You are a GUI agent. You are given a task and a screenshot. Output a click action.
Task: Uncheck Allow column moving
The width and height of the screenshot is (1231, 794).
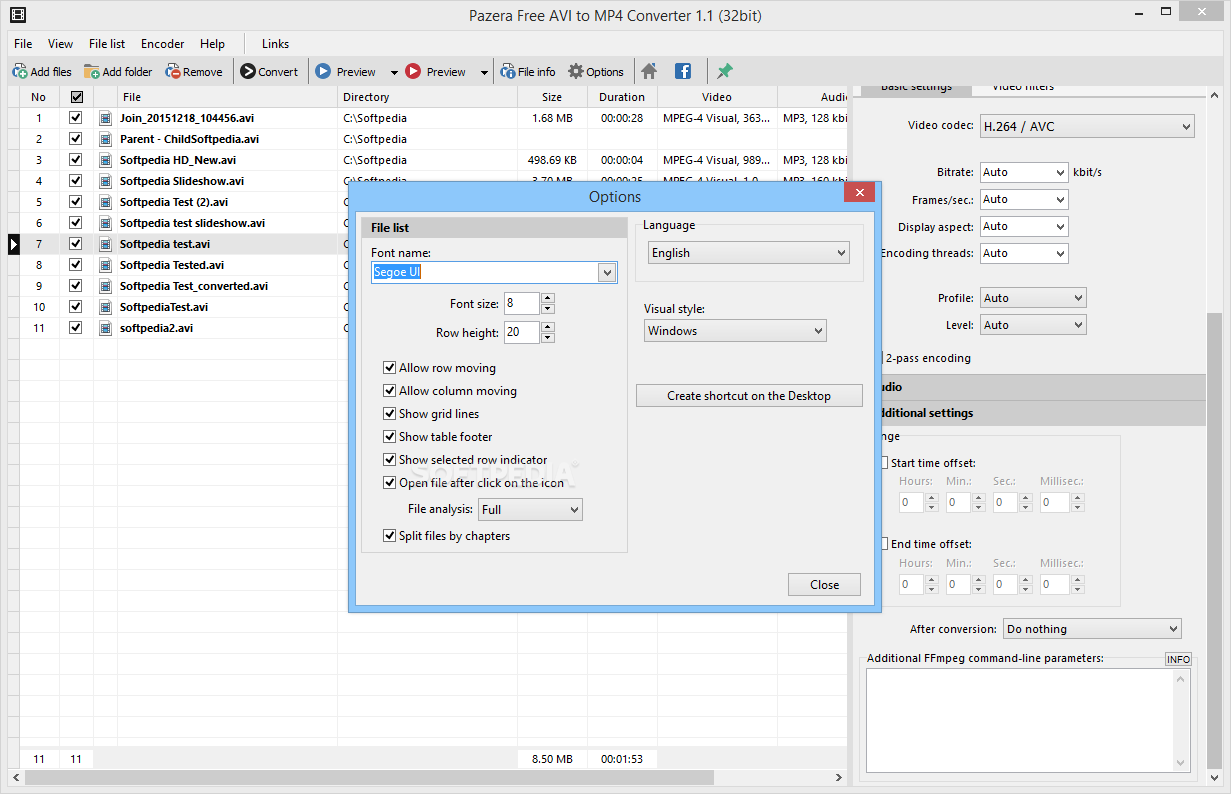point(390,391)
